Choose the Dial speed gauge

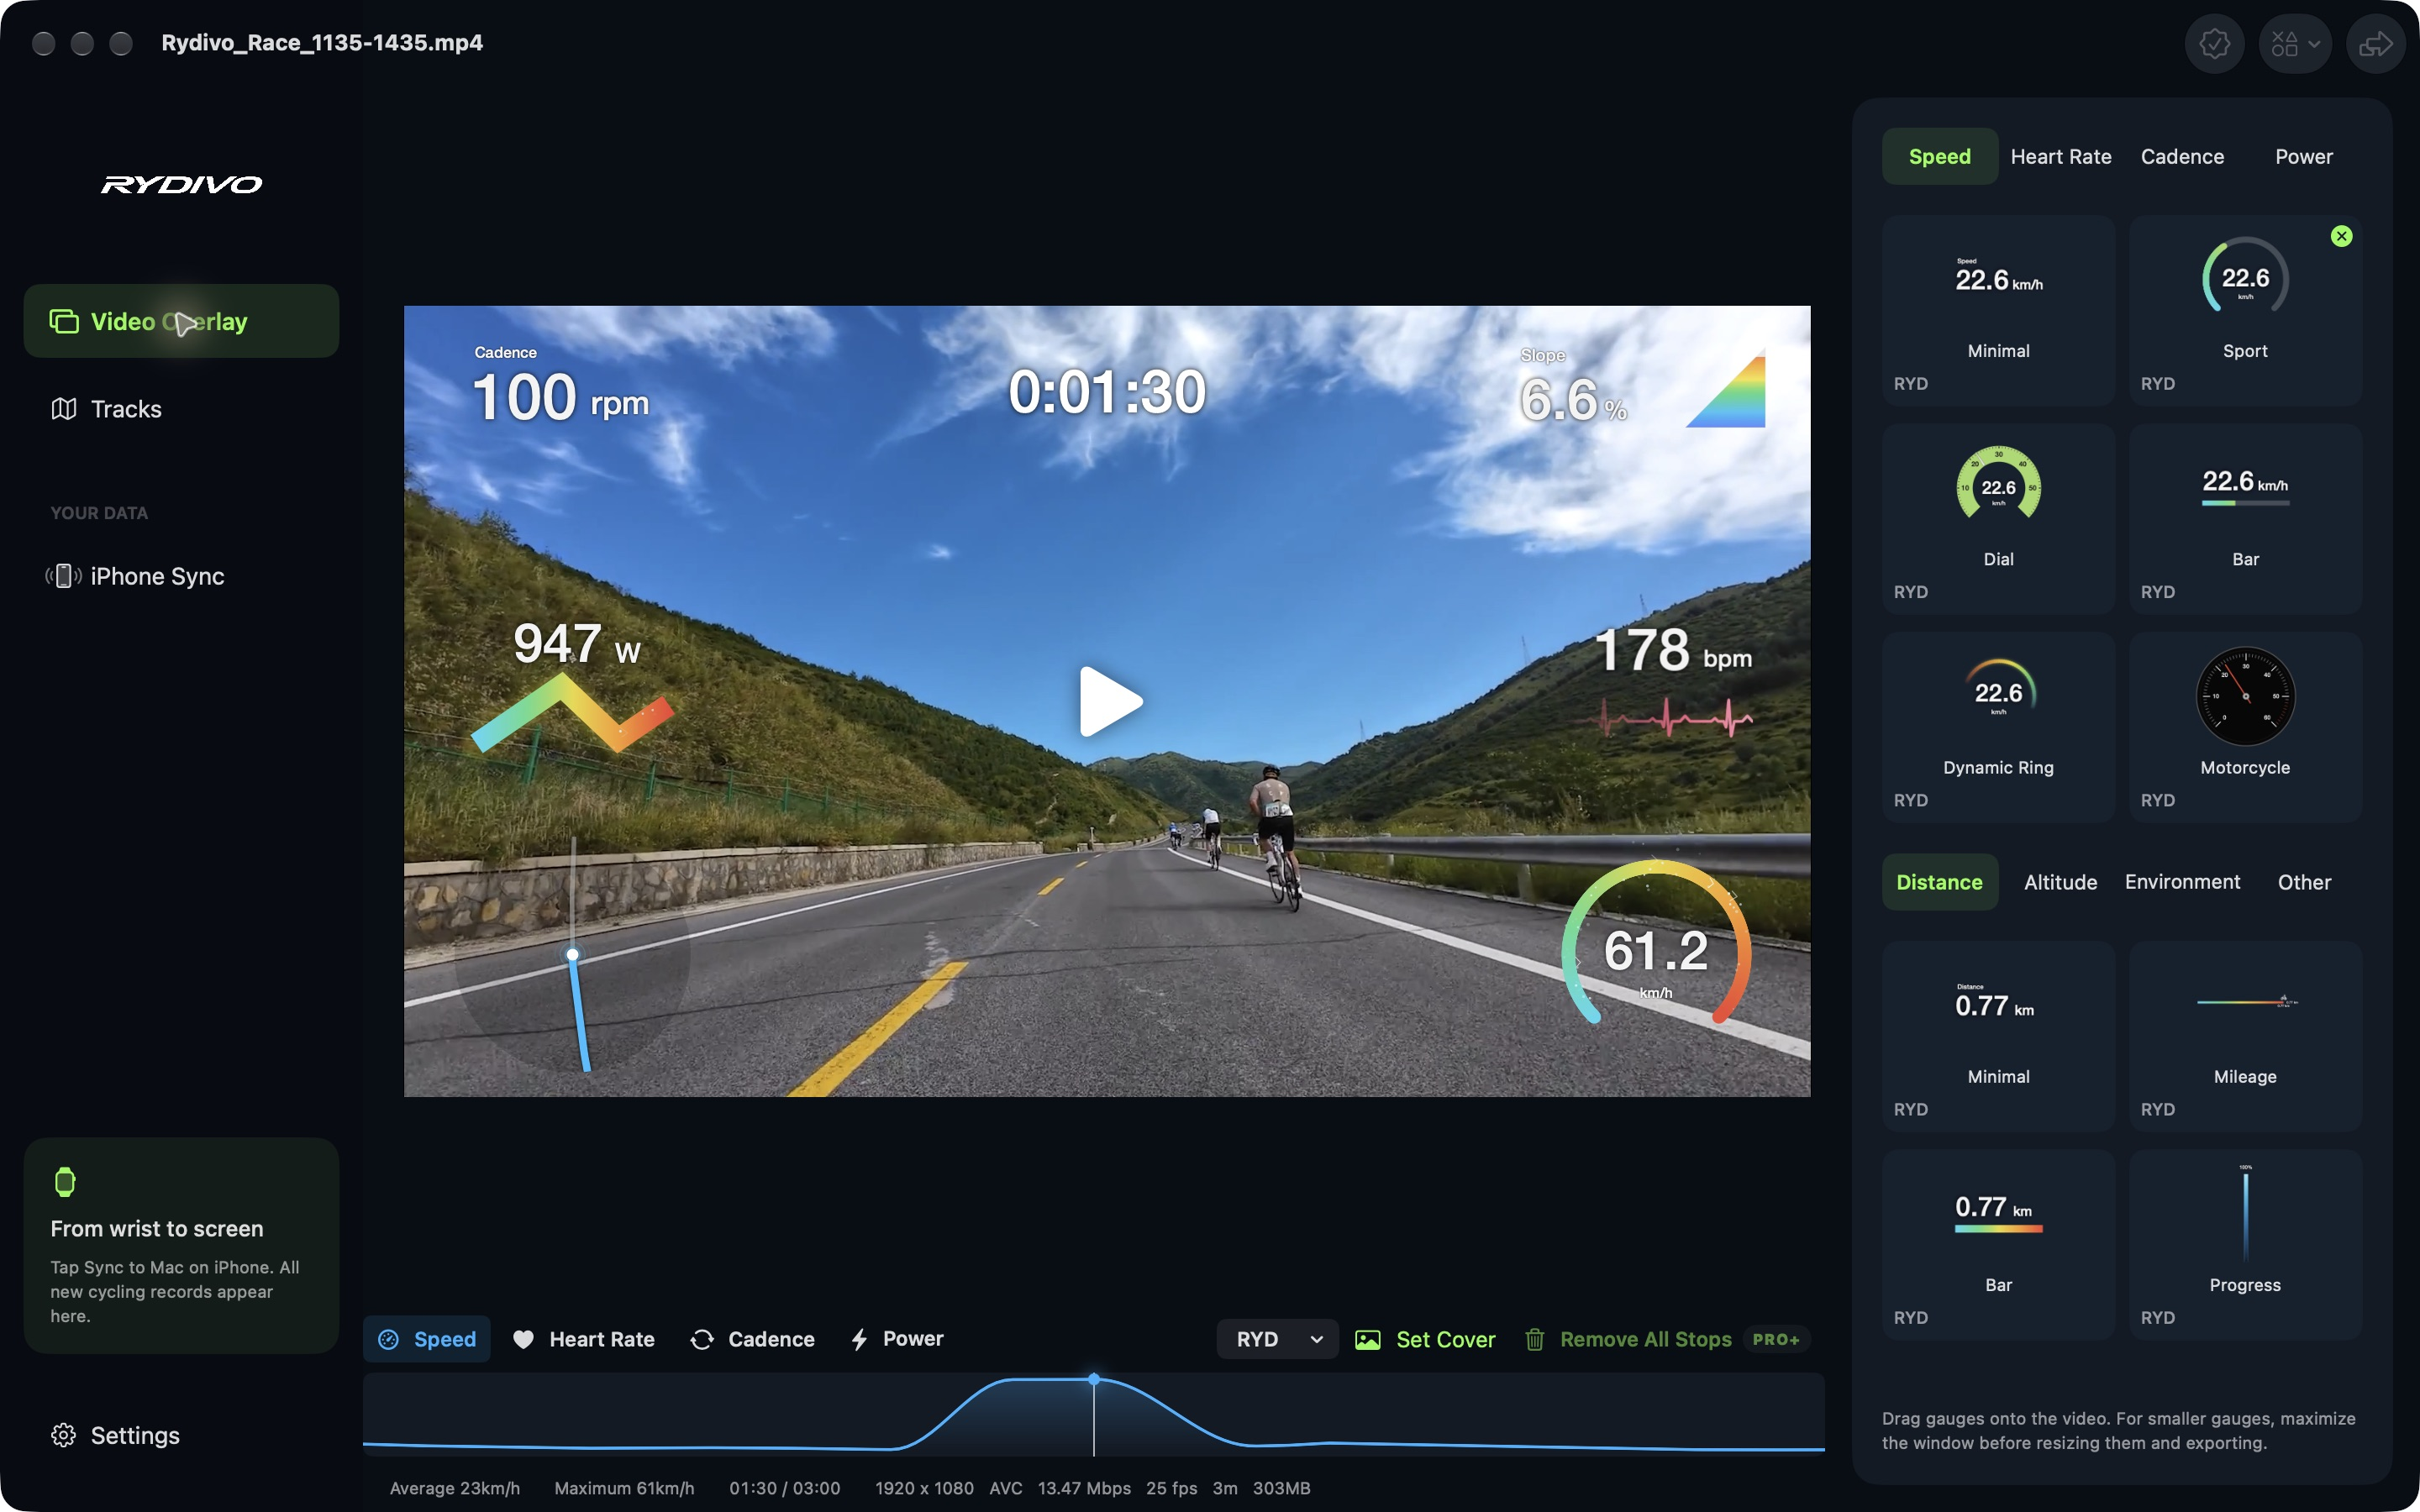pyautogui.click(x=1998, y=519)
